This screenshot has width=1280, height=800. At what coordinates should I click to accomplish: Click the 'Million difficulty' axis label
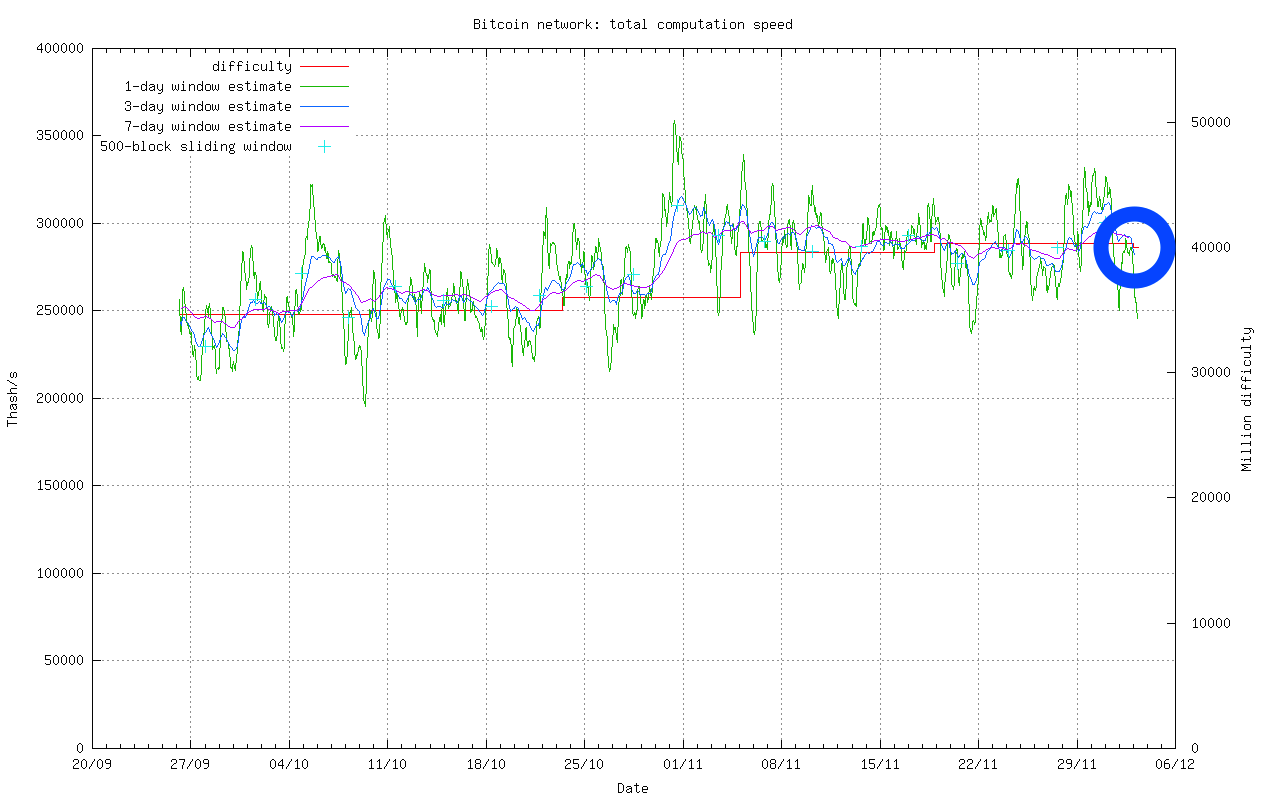[1247, 398]
